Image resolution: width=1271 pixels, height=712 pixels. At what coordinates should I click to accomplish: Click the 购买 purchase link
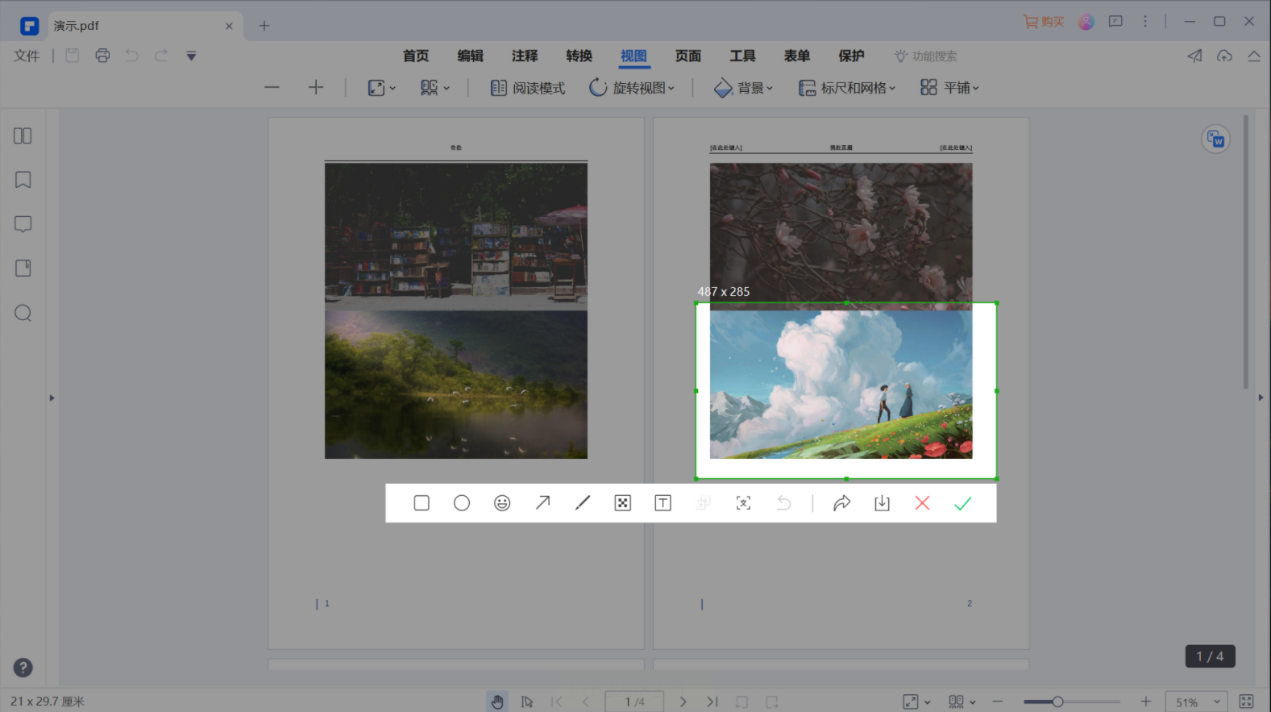[1044, 22]
